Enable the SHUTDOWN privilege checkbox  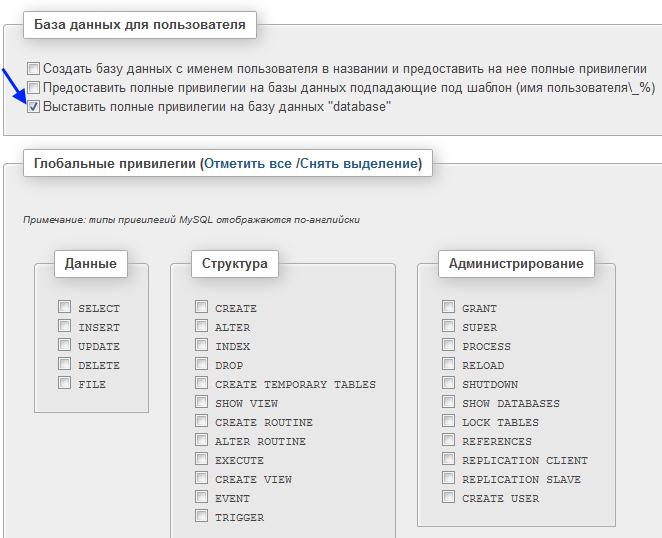click(448, 383)
